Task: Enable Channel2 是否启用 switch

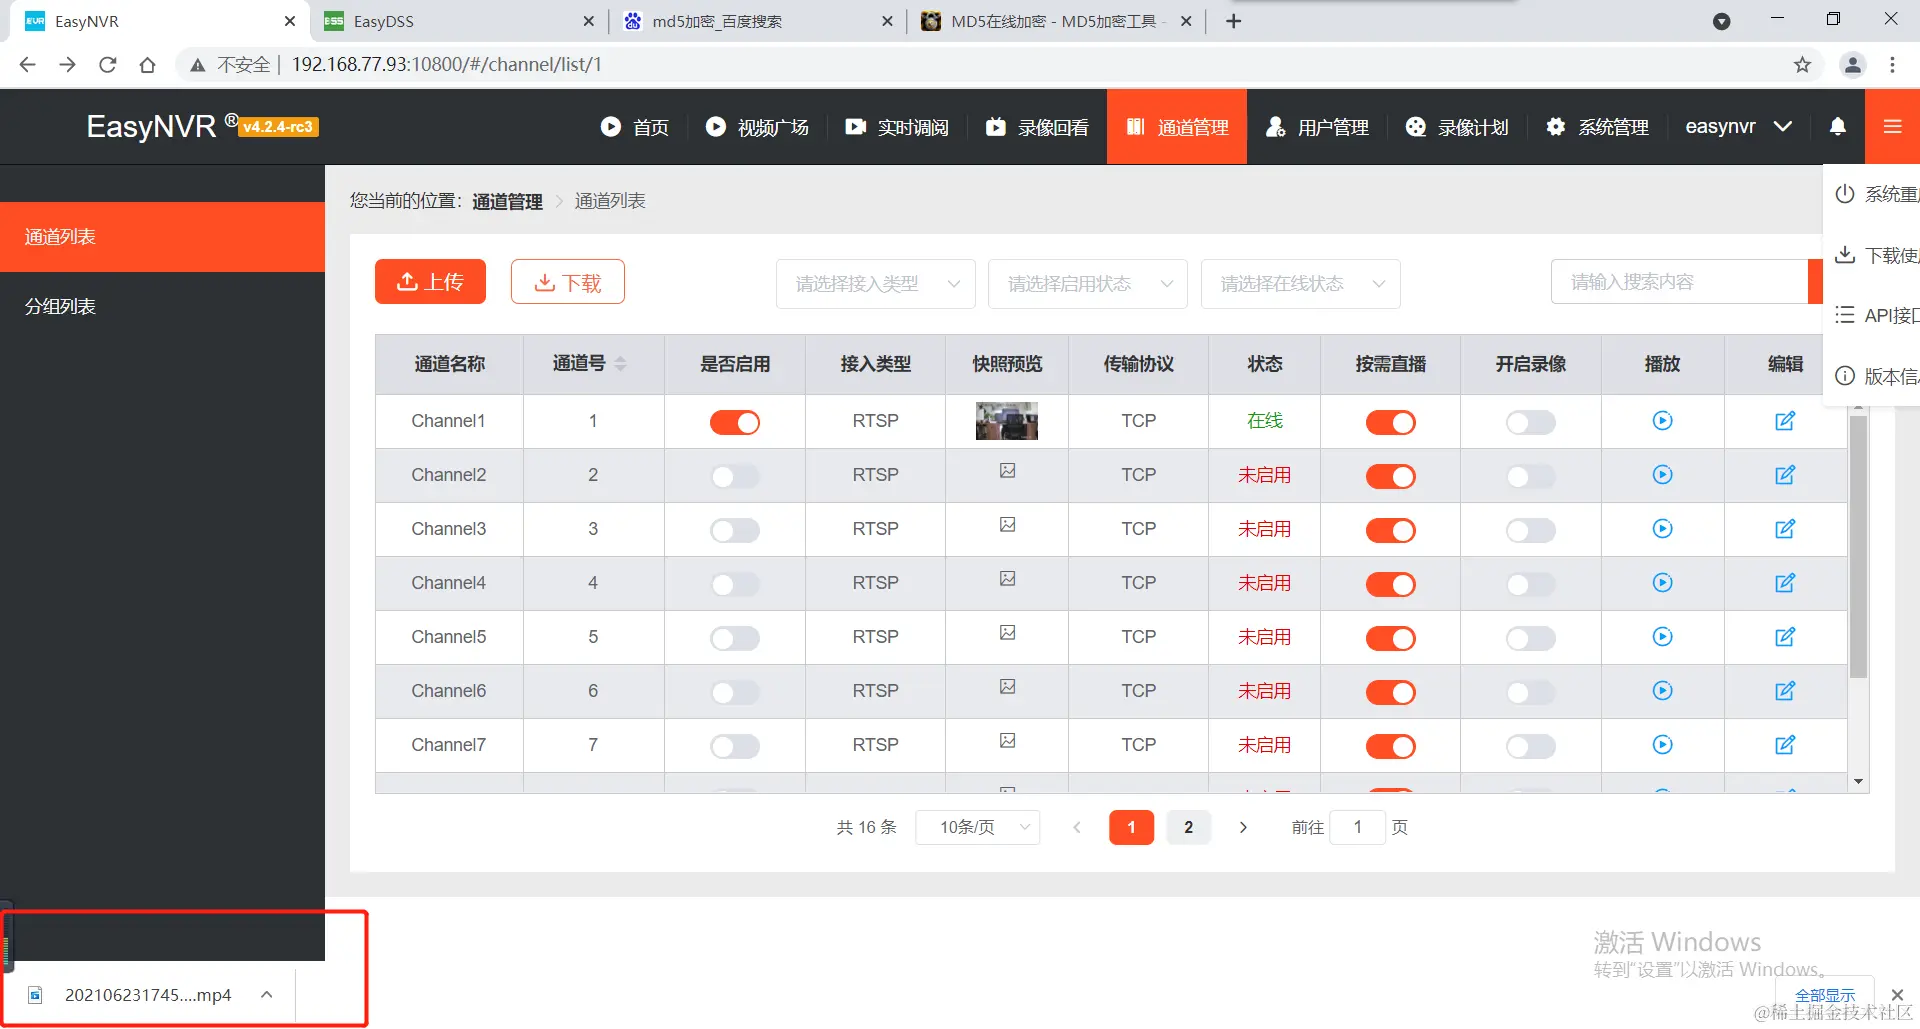Action: click(x=735, y=476)
